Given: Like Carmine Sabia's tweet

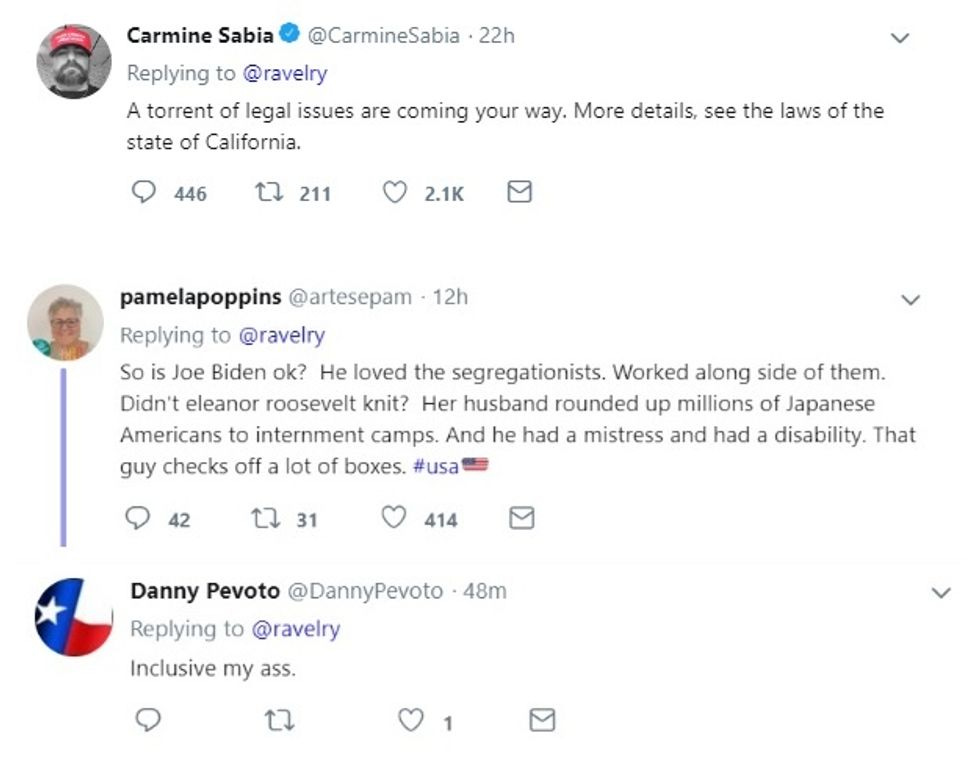Looking at the screenshot, I should coord(396,192).
